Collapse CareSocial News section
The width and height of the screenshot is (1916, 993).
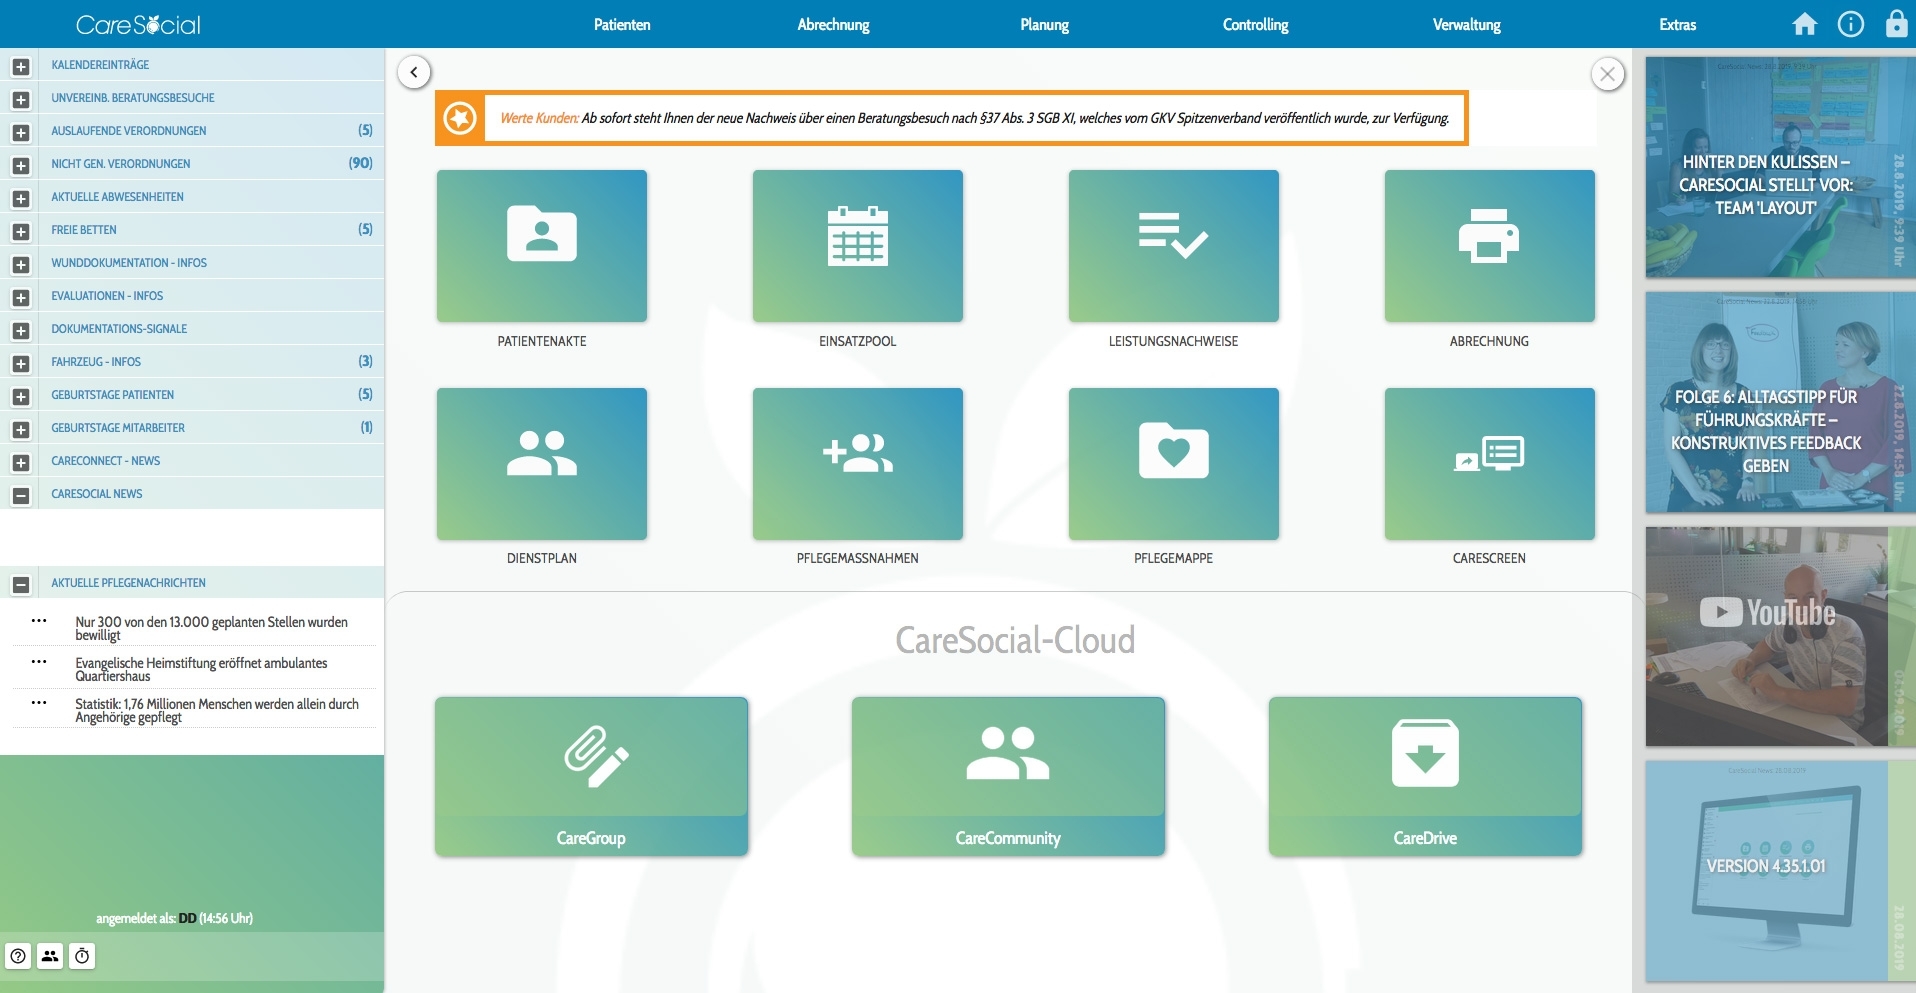tap(20, 496)
